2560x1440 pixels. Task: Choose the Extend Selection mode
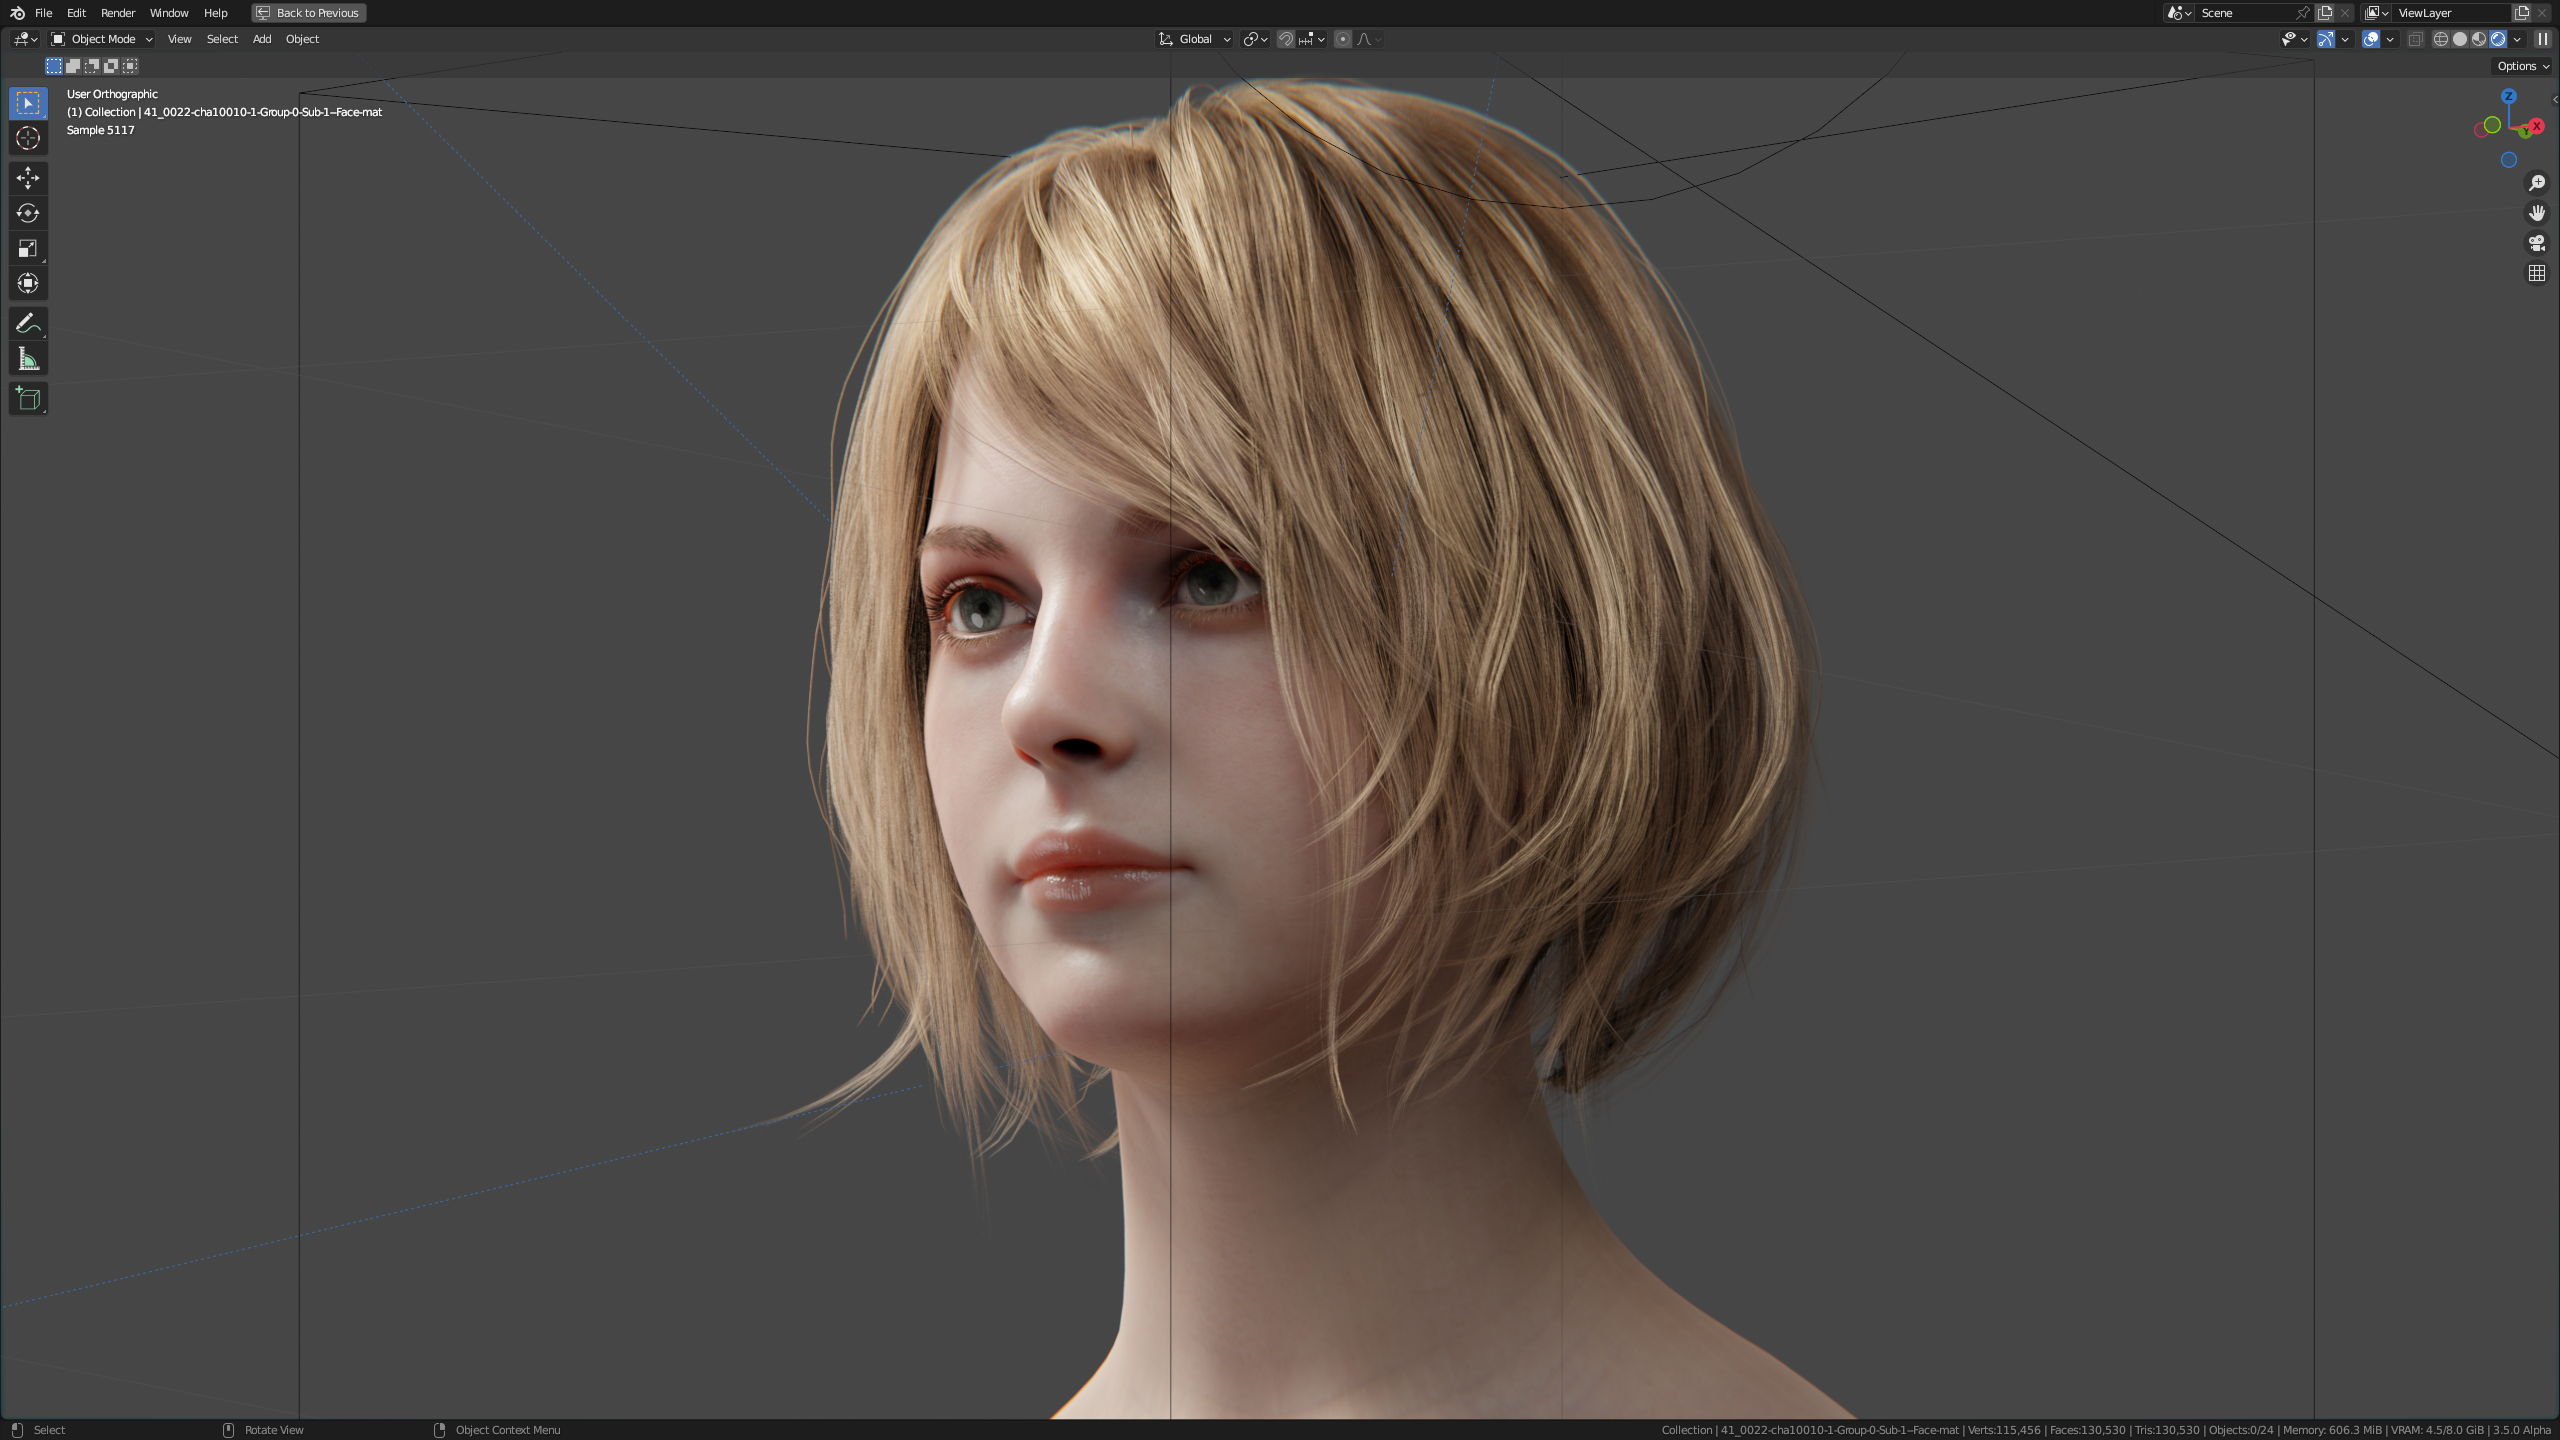click(73, 66)
